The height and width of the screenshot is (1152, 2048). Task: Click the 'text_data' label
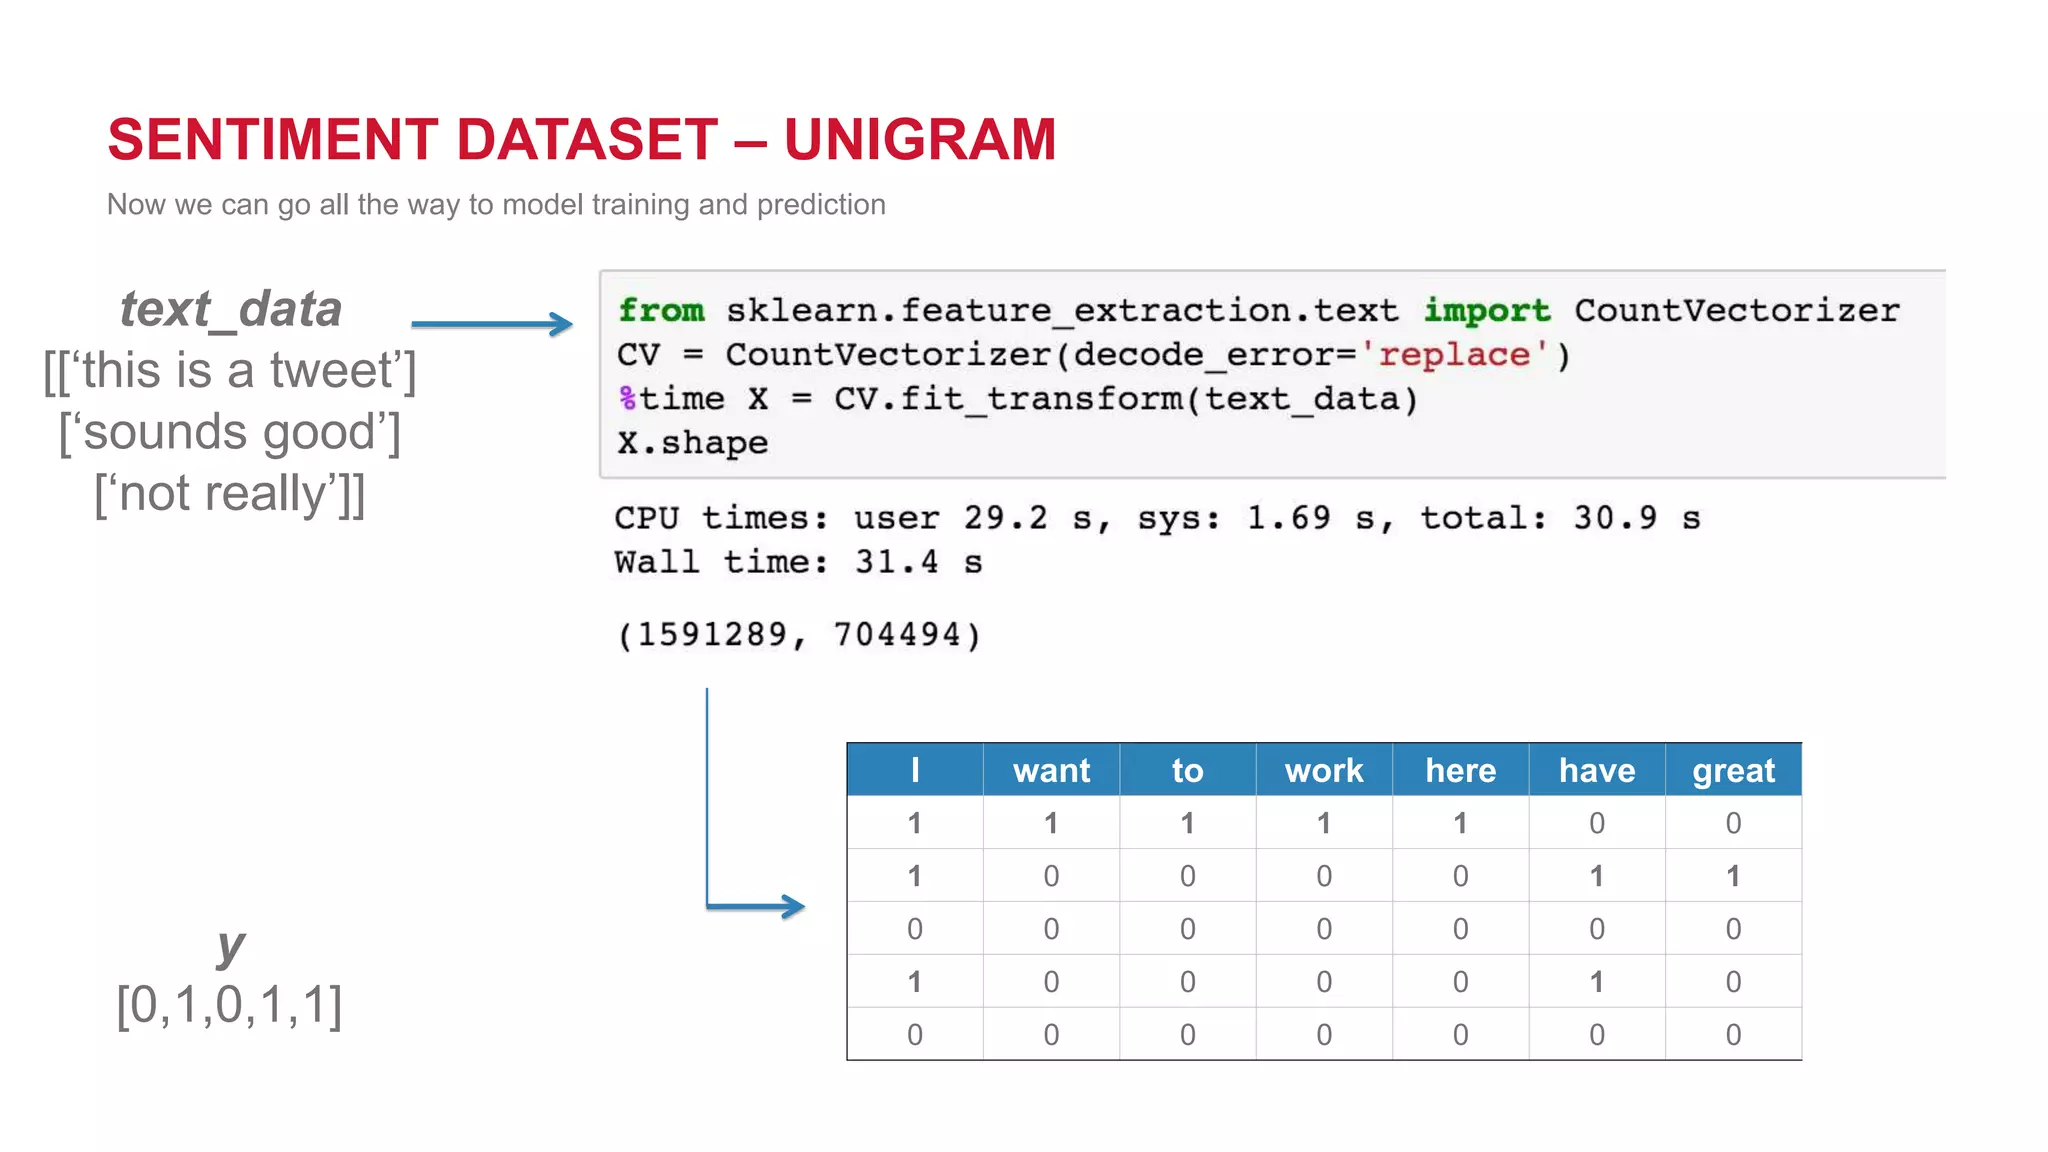pos(231,309)
